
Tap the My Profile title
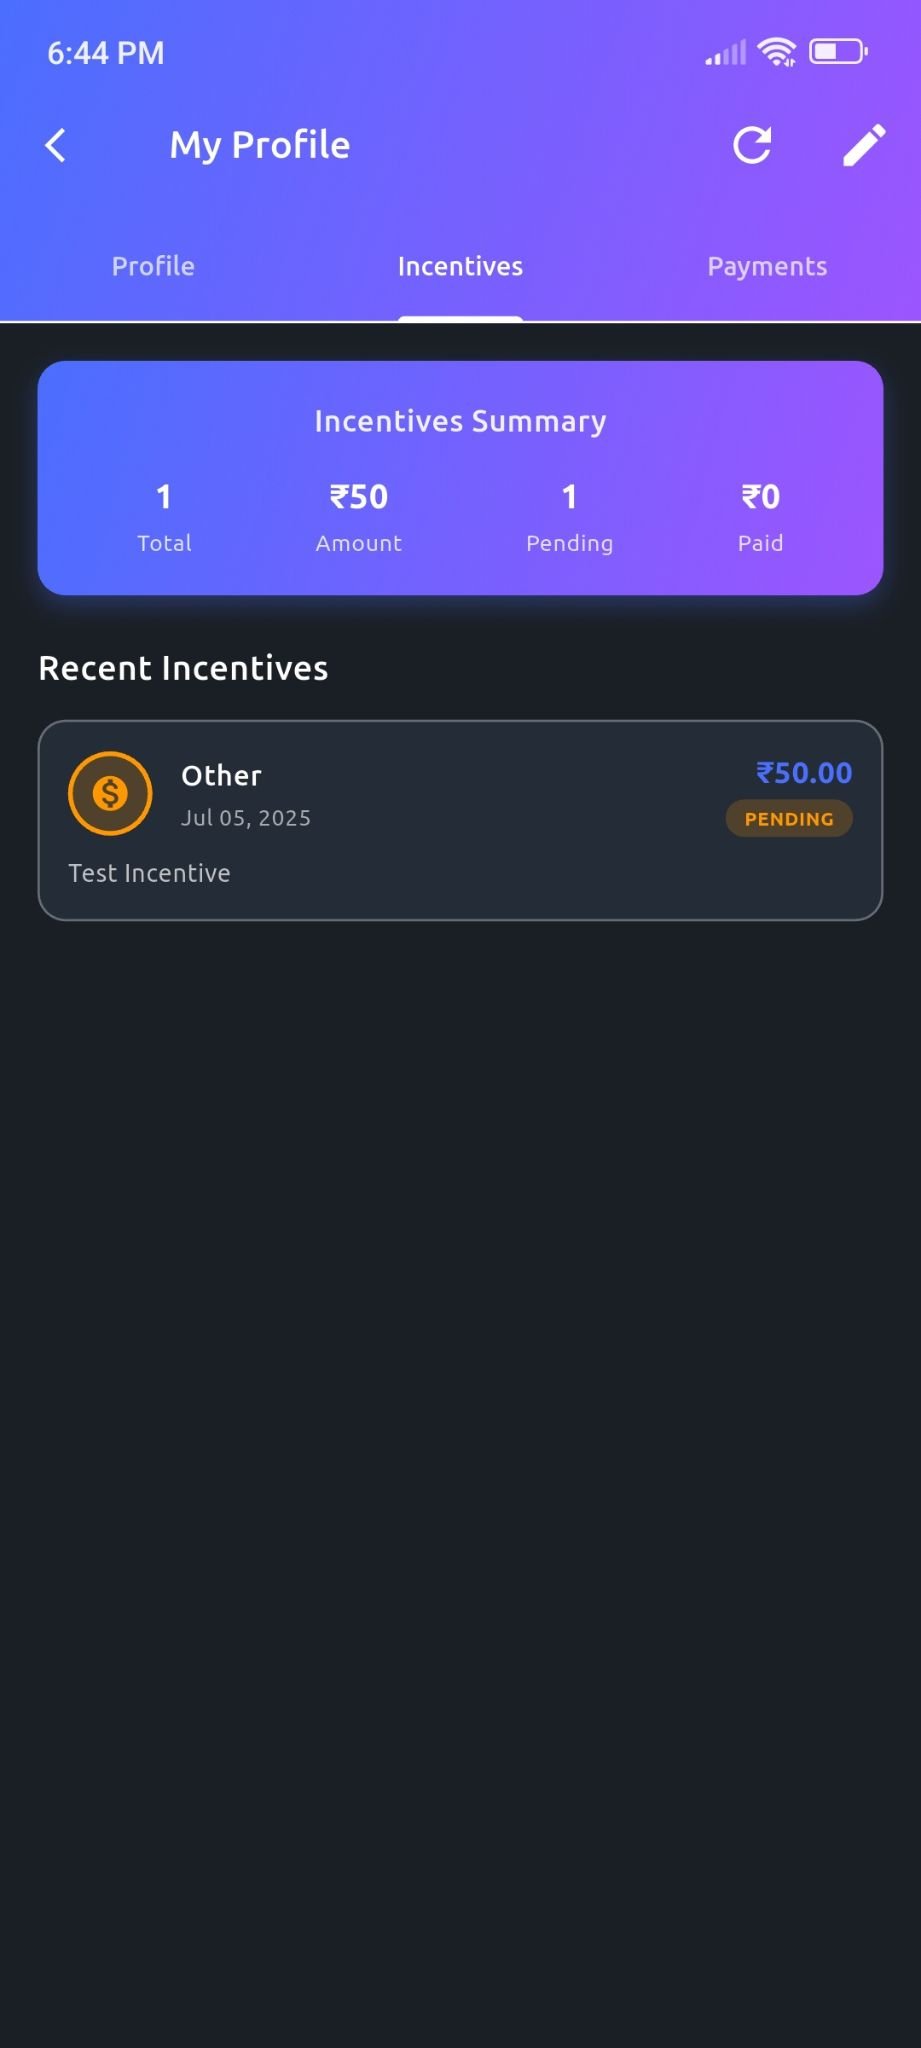tap(260, 145)
